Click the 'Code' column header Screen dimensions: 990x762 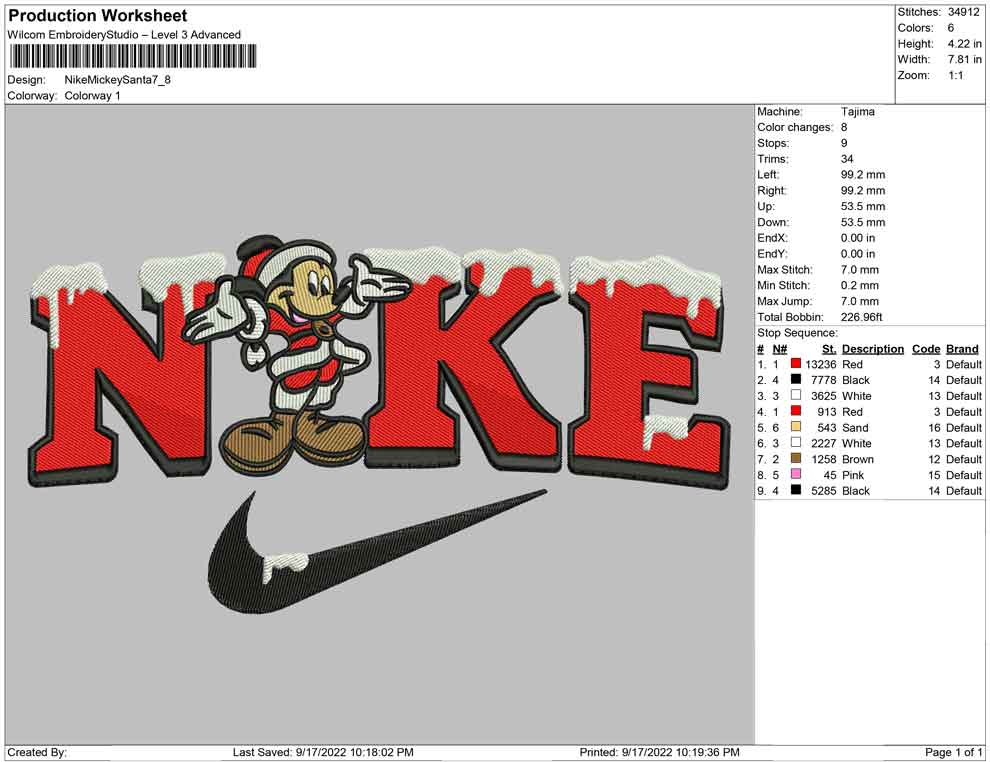(926, 349)
